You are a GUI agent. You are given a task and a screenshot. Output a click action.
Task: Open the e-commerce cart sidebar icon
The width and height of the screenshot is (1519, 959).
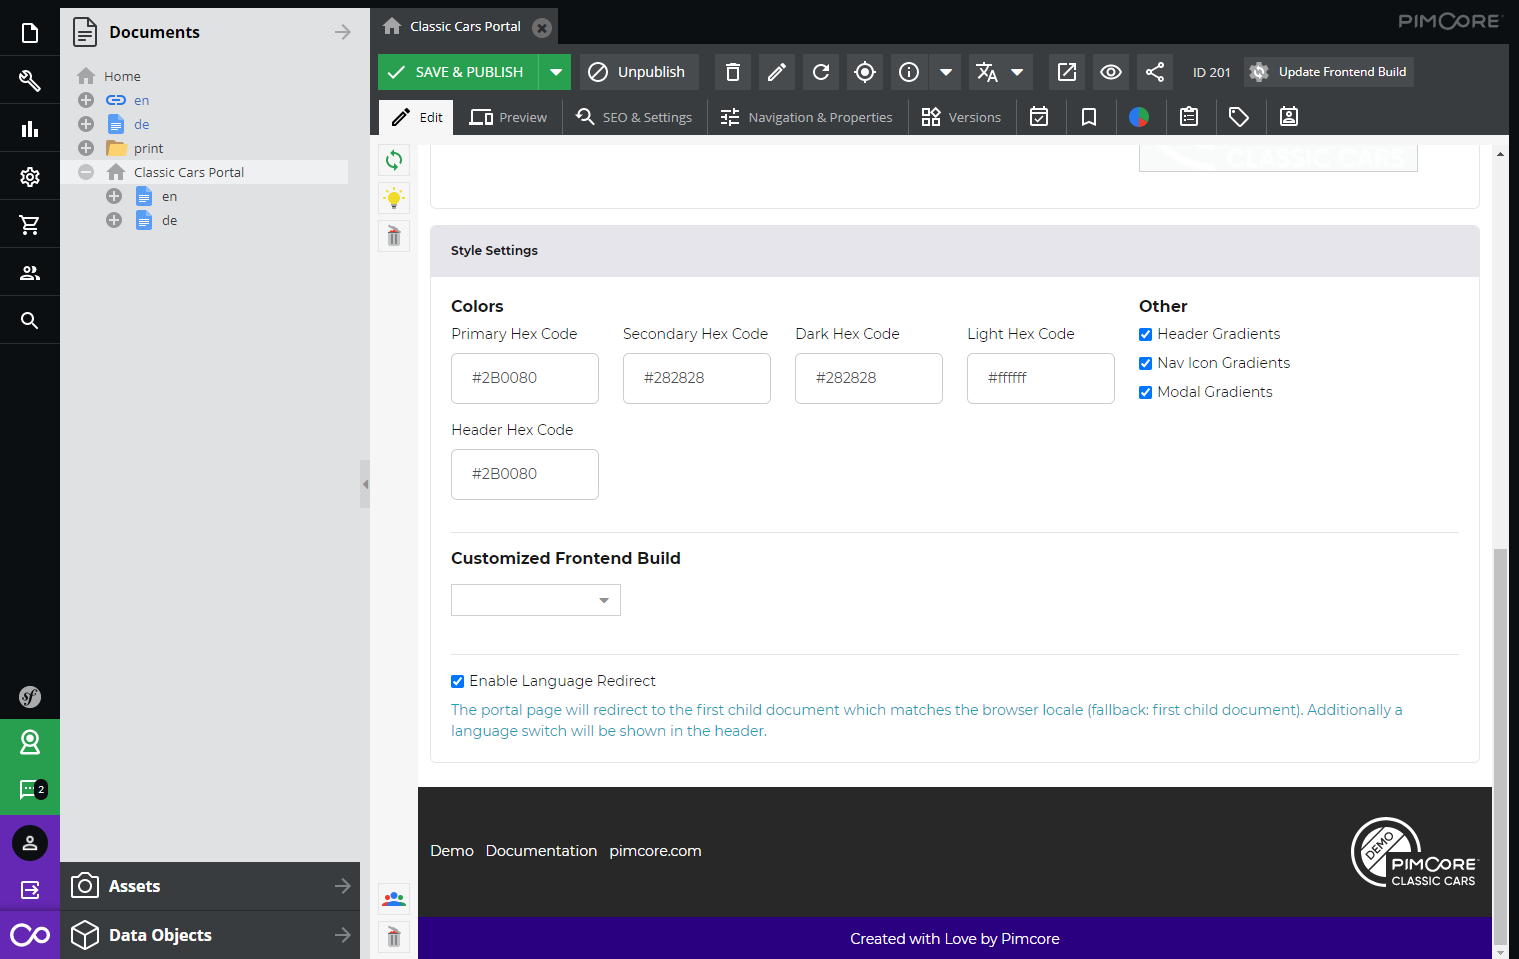point(30,225)
